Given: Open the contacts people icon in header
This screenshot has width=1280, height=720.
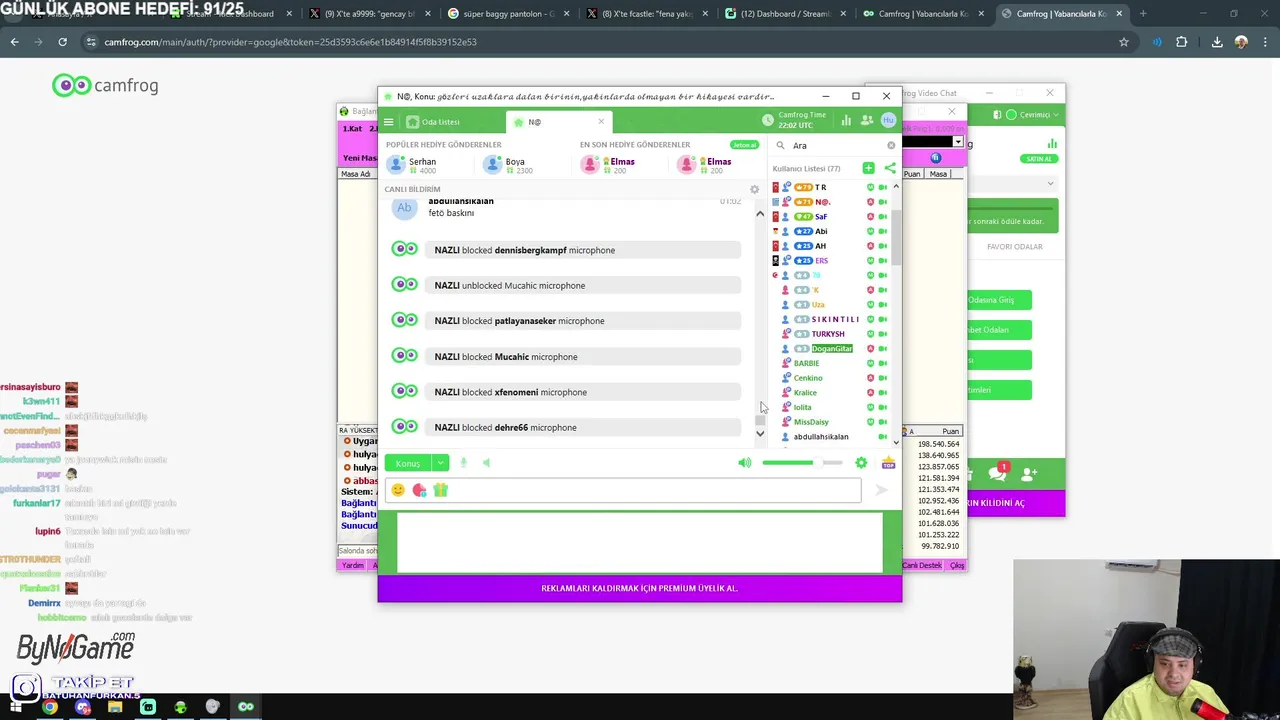Looking at the screenshot, I should [x=867, y=120].
